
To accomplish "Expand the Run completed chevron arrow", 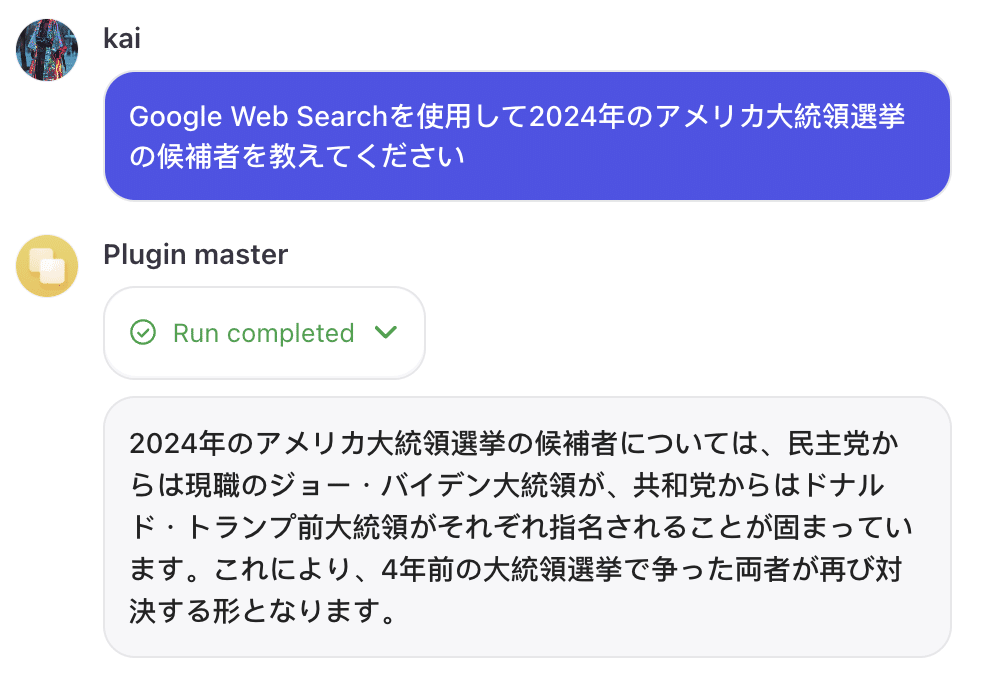I will [385, 332].
